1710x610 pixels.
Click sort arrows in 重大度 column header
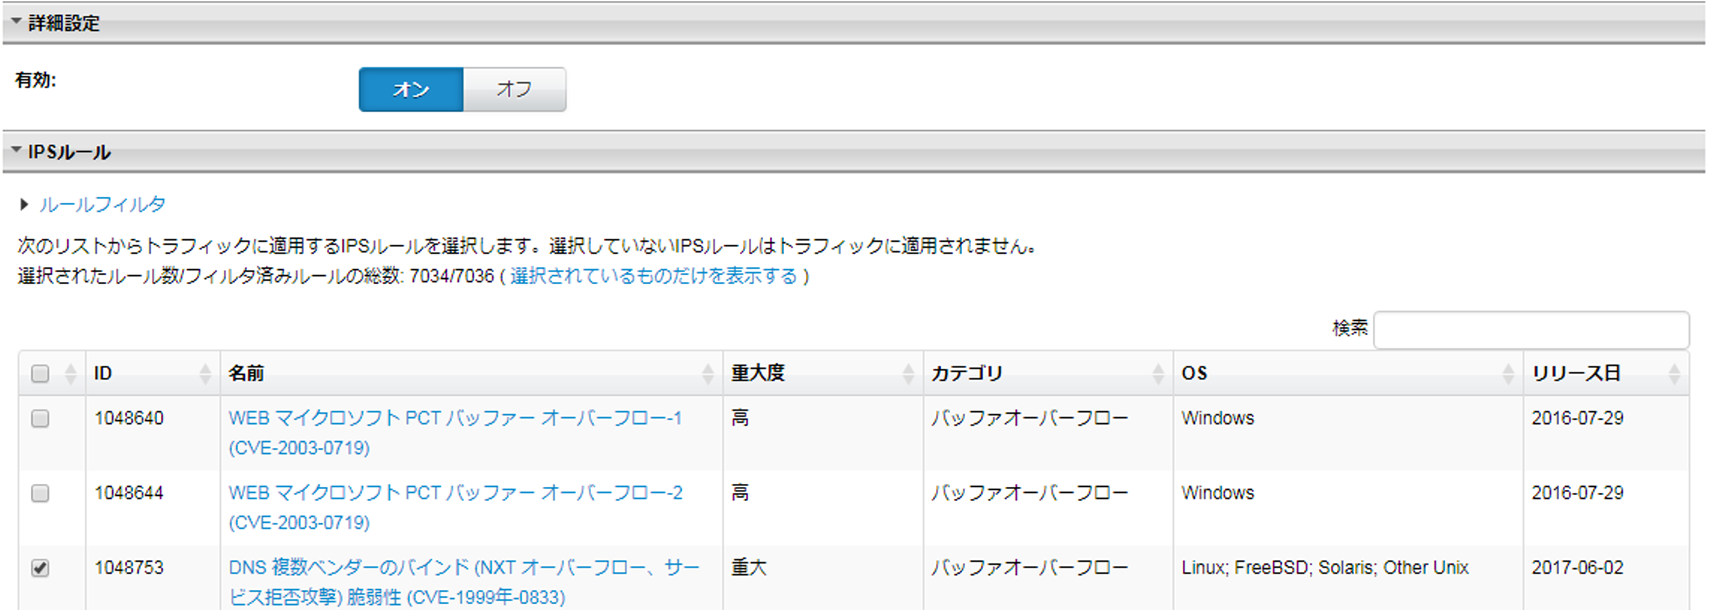coord(908,374)
